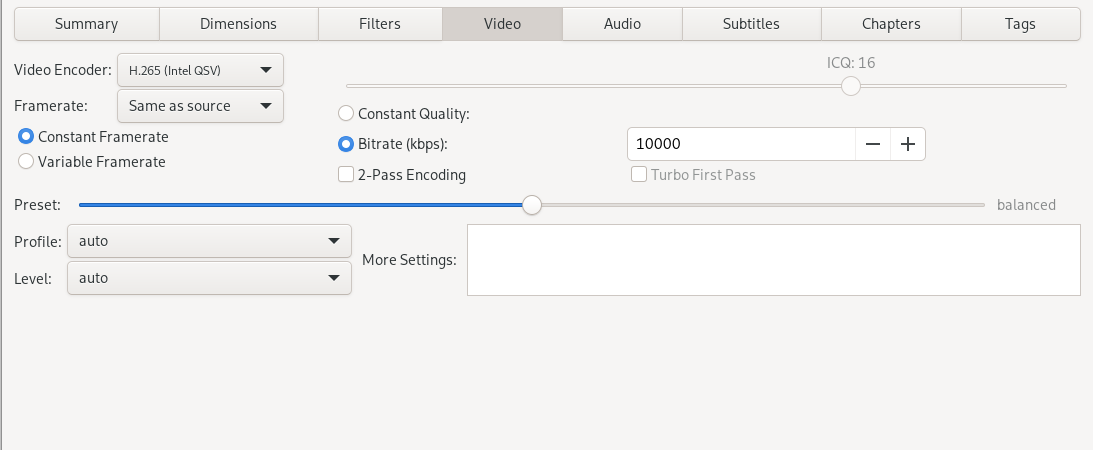
Task: Click the More Settings text box
Action: pyautogui.click(x=774, y=260)
